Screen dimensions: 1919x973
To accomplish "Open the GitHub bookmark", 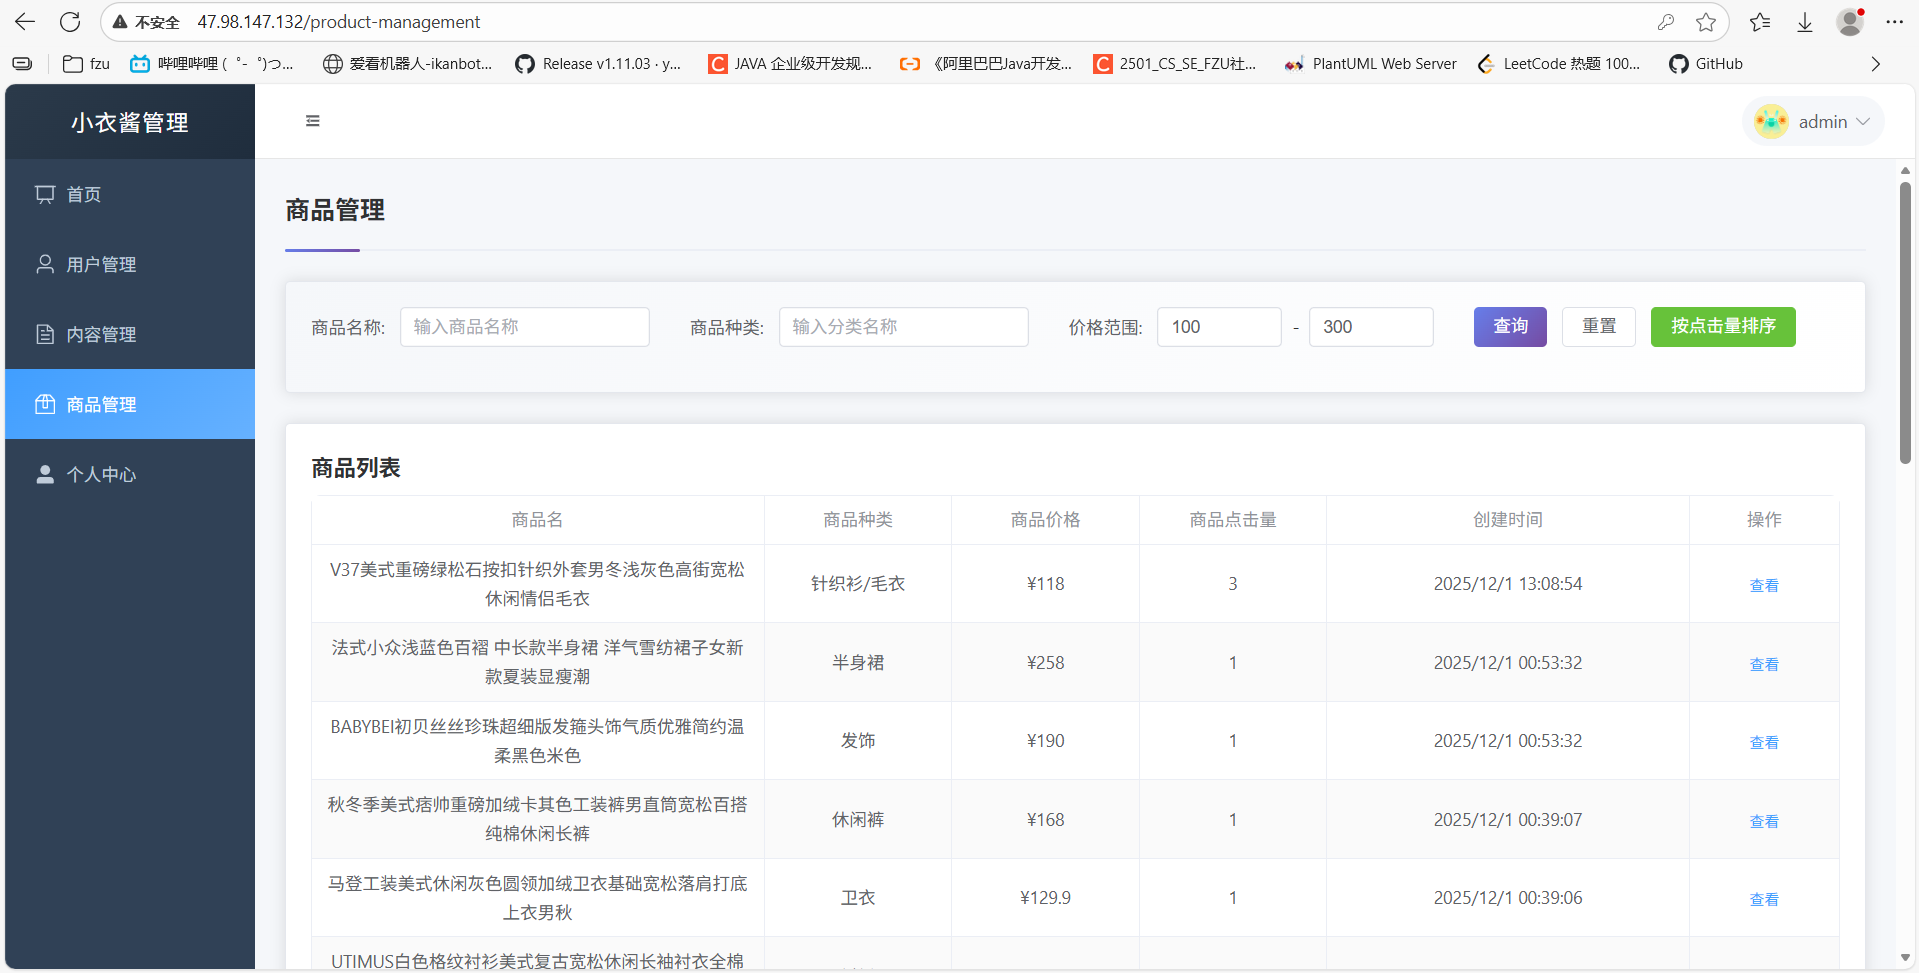I will (x=1706, y=64).
